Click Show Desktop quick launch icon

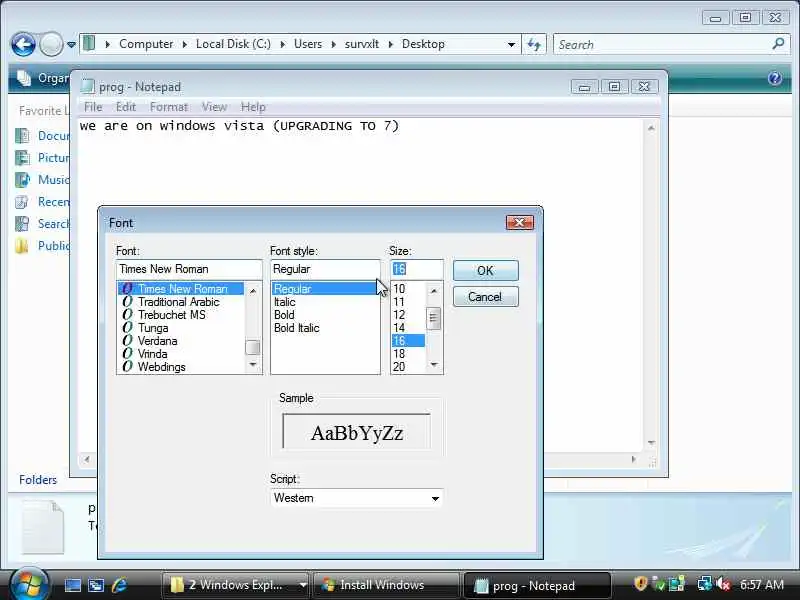click(72, 585)
